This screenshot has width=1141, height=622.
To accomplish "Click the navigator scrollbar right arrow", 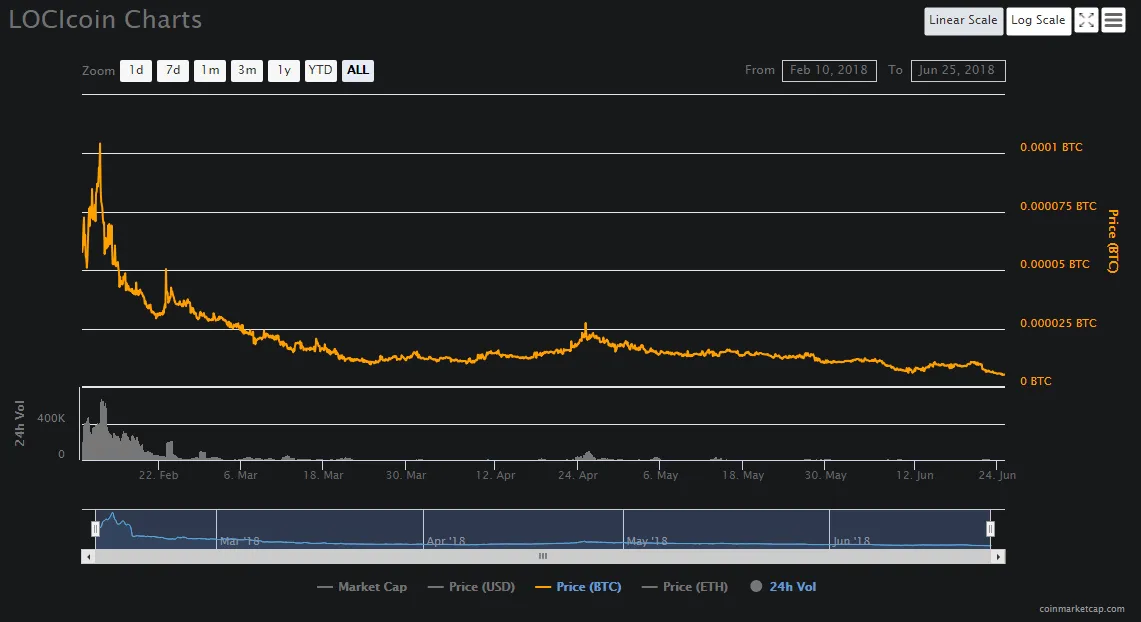I will 998,557.
